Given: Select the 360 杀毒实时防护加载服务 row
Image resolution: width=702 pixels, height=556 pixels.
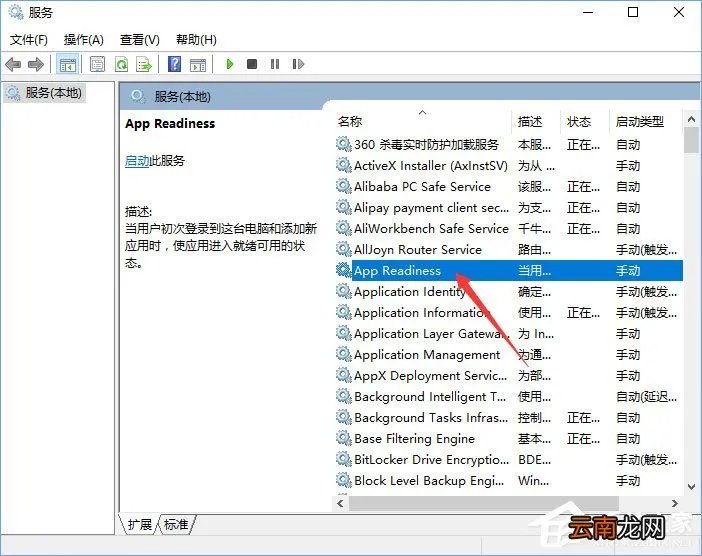Looking at the screenshot, I should click(509, 145).
